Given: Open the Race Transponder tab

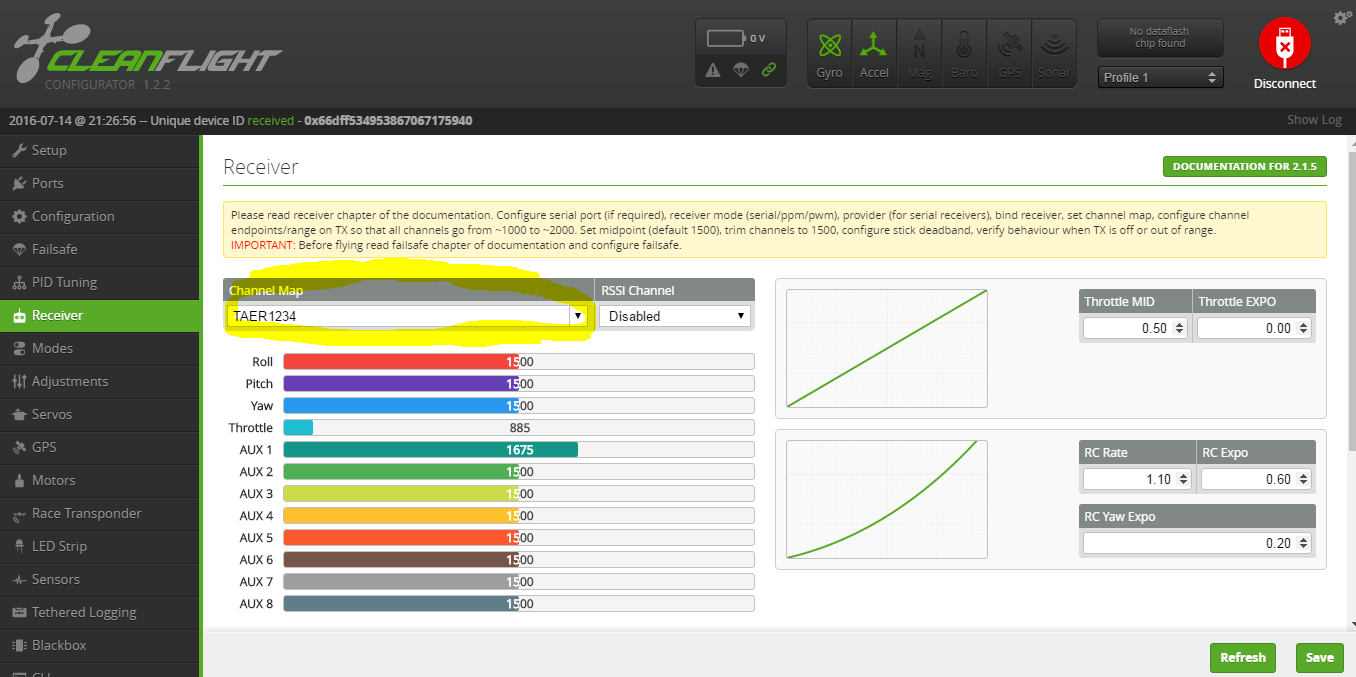Looking at the screenshot, I should 100,513.
